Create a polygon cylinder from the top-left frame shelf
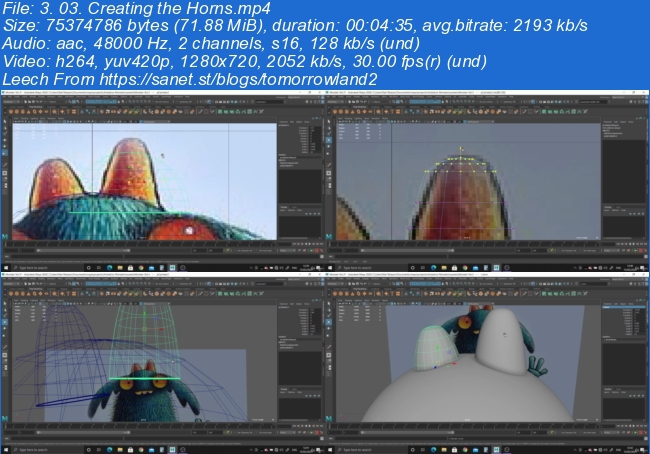 [x=23, y=112]
